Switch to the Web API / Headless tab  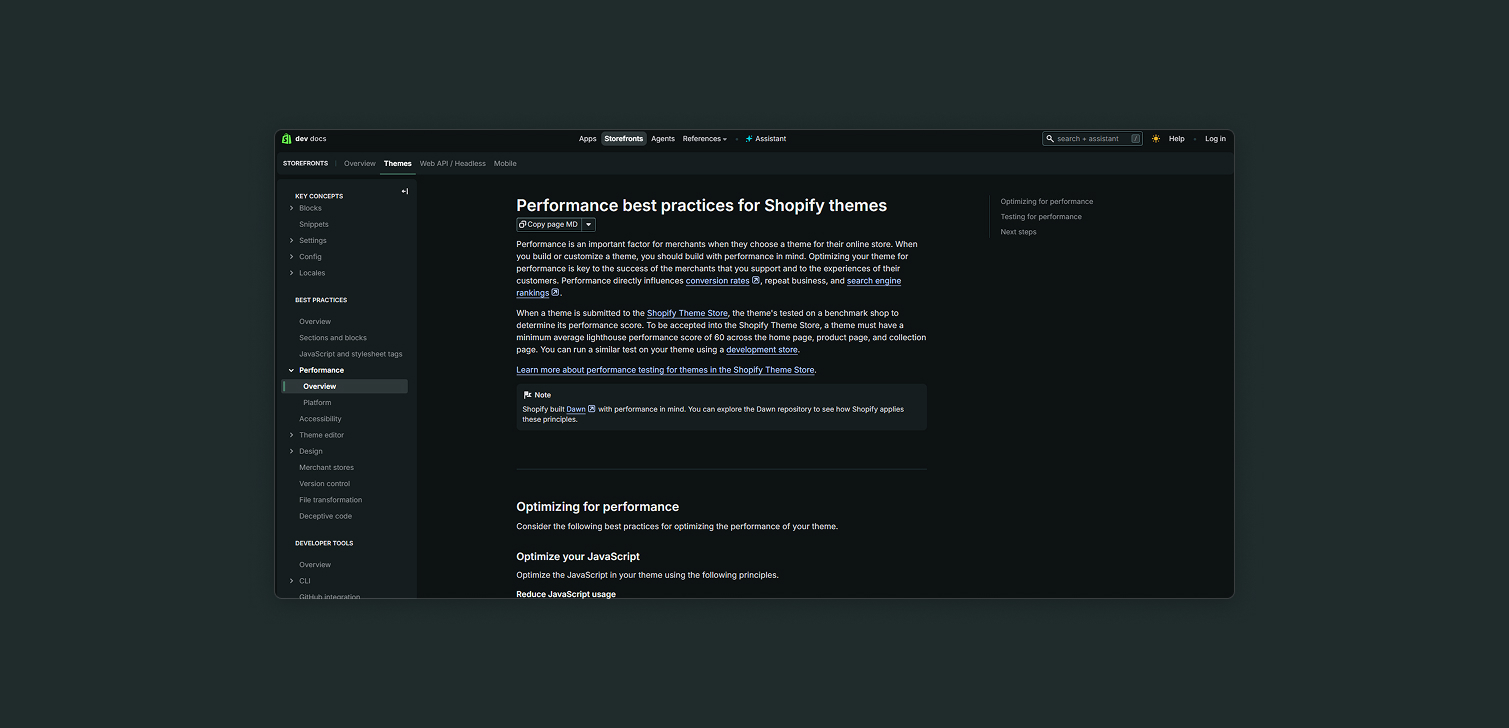453,163
